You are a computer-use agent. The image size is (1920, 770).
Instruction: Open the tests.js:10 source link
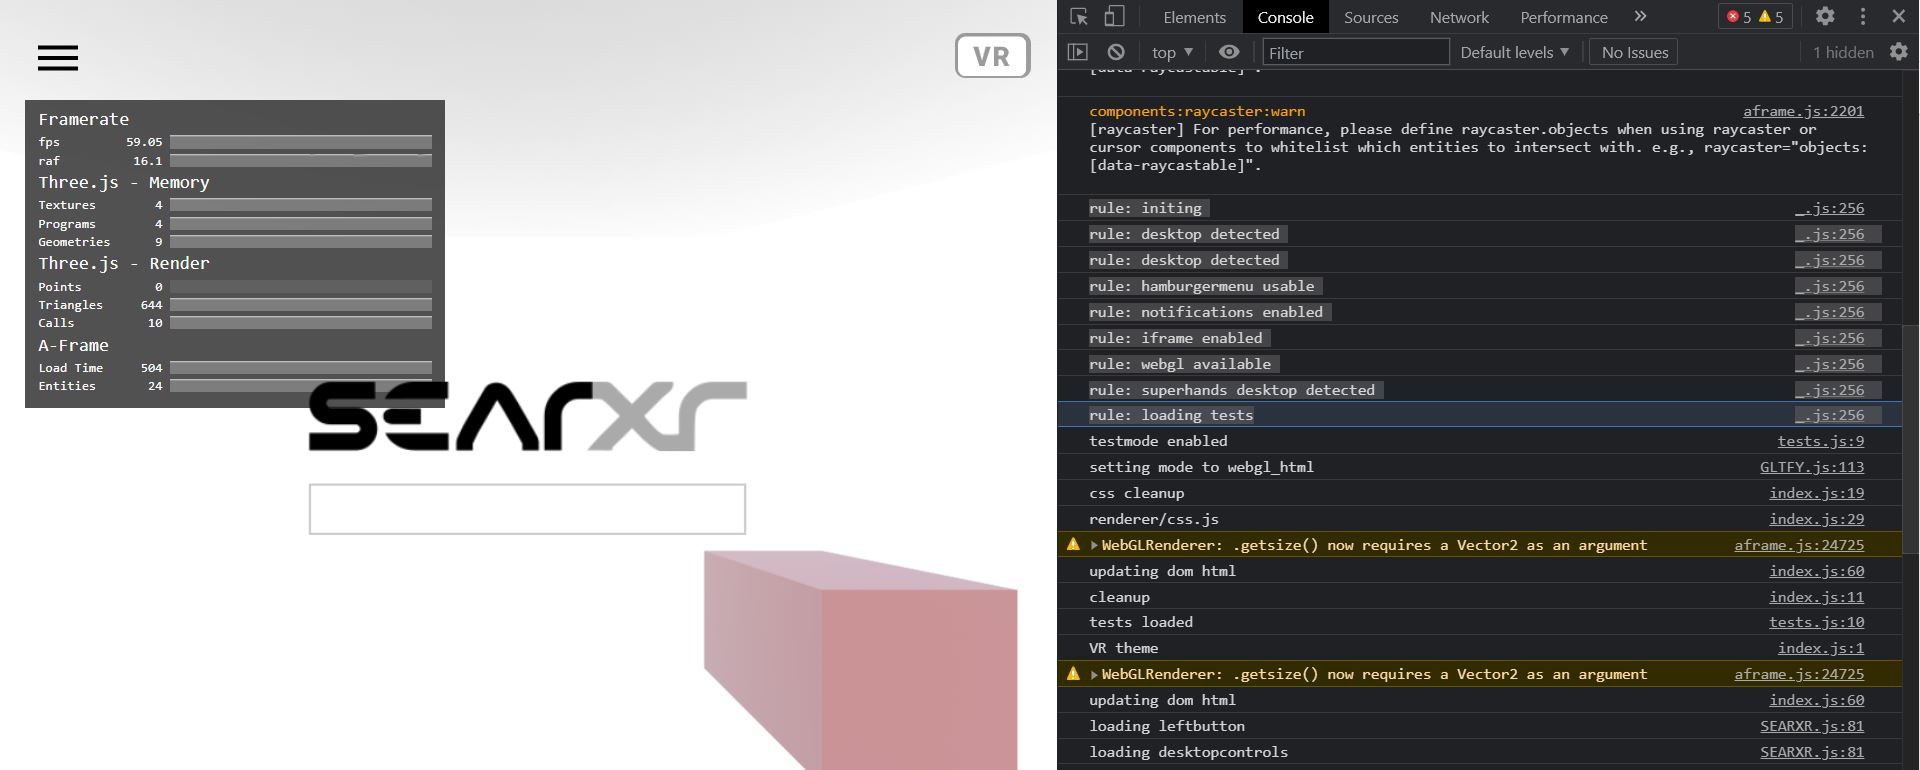tap(1816, 622)
